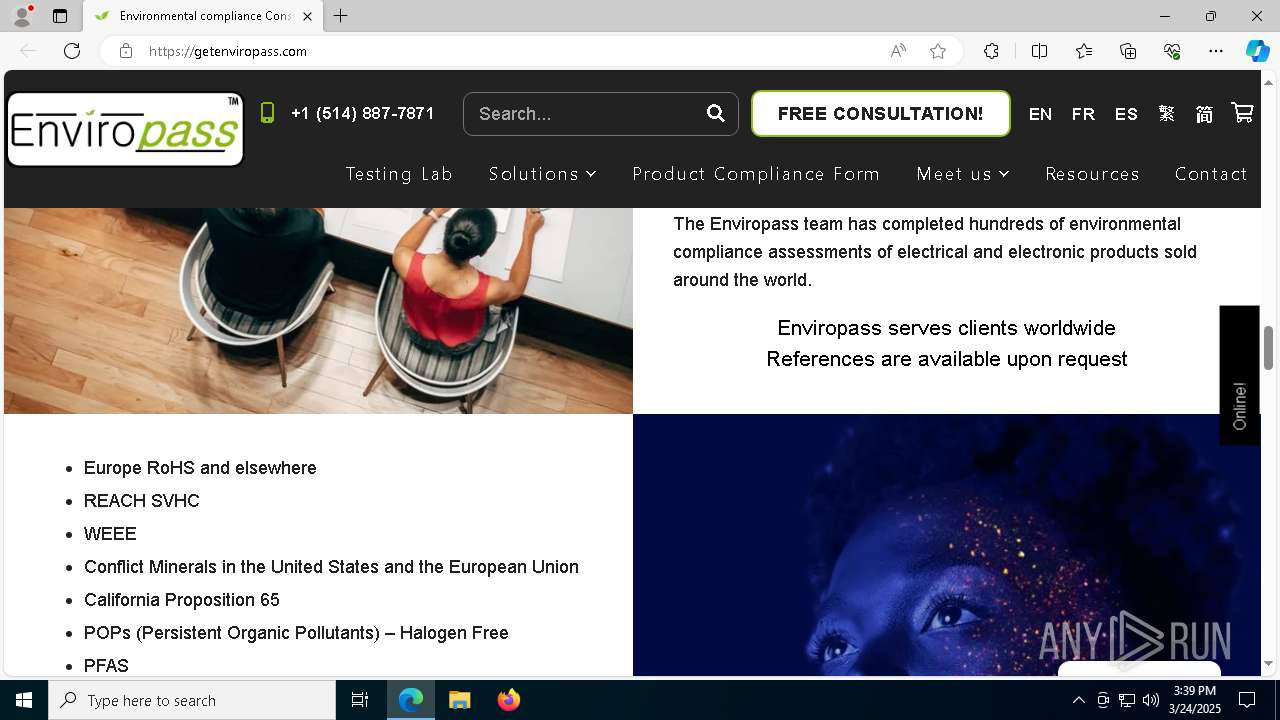Expand the Solutions dropdown menu
The height and width of the screenshot is (720, 1280).
tap(542, 174)
